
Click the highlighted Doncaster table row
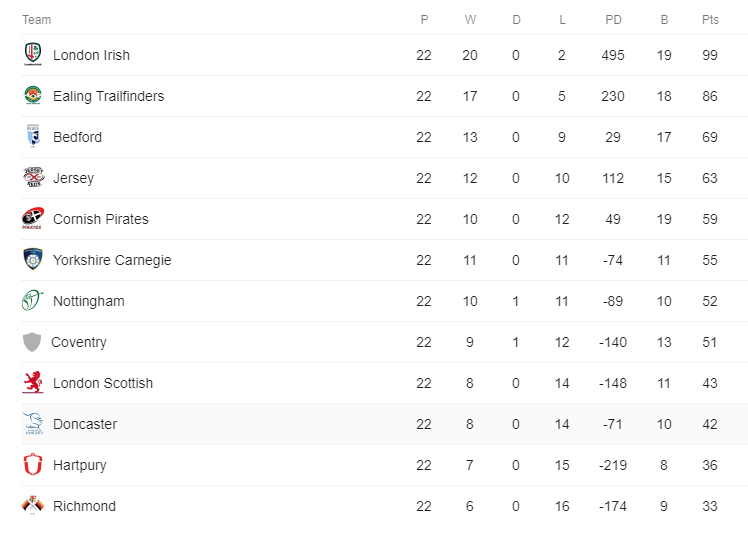click(384, 424)
